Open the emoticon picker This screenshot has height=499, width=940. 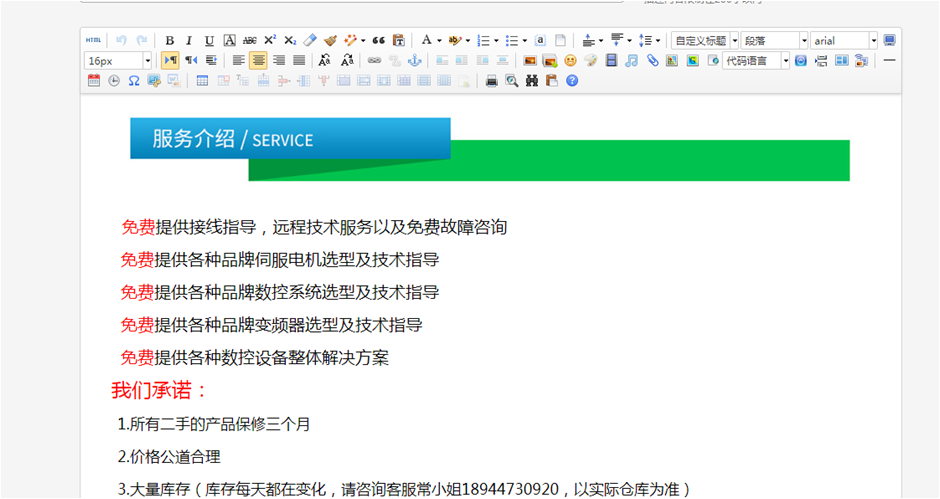[x=570, y=60]
